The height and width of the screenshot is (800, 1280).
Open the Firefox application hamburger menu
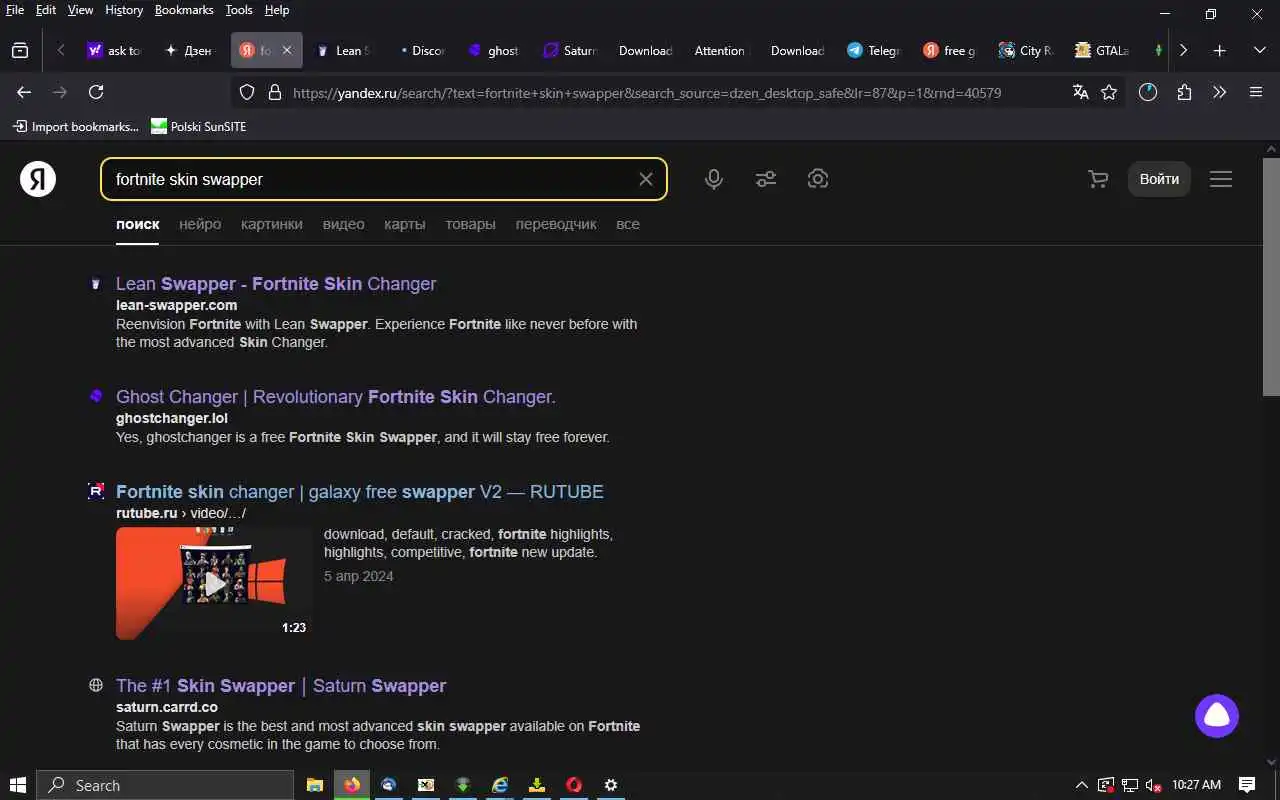click(1256, 92)
